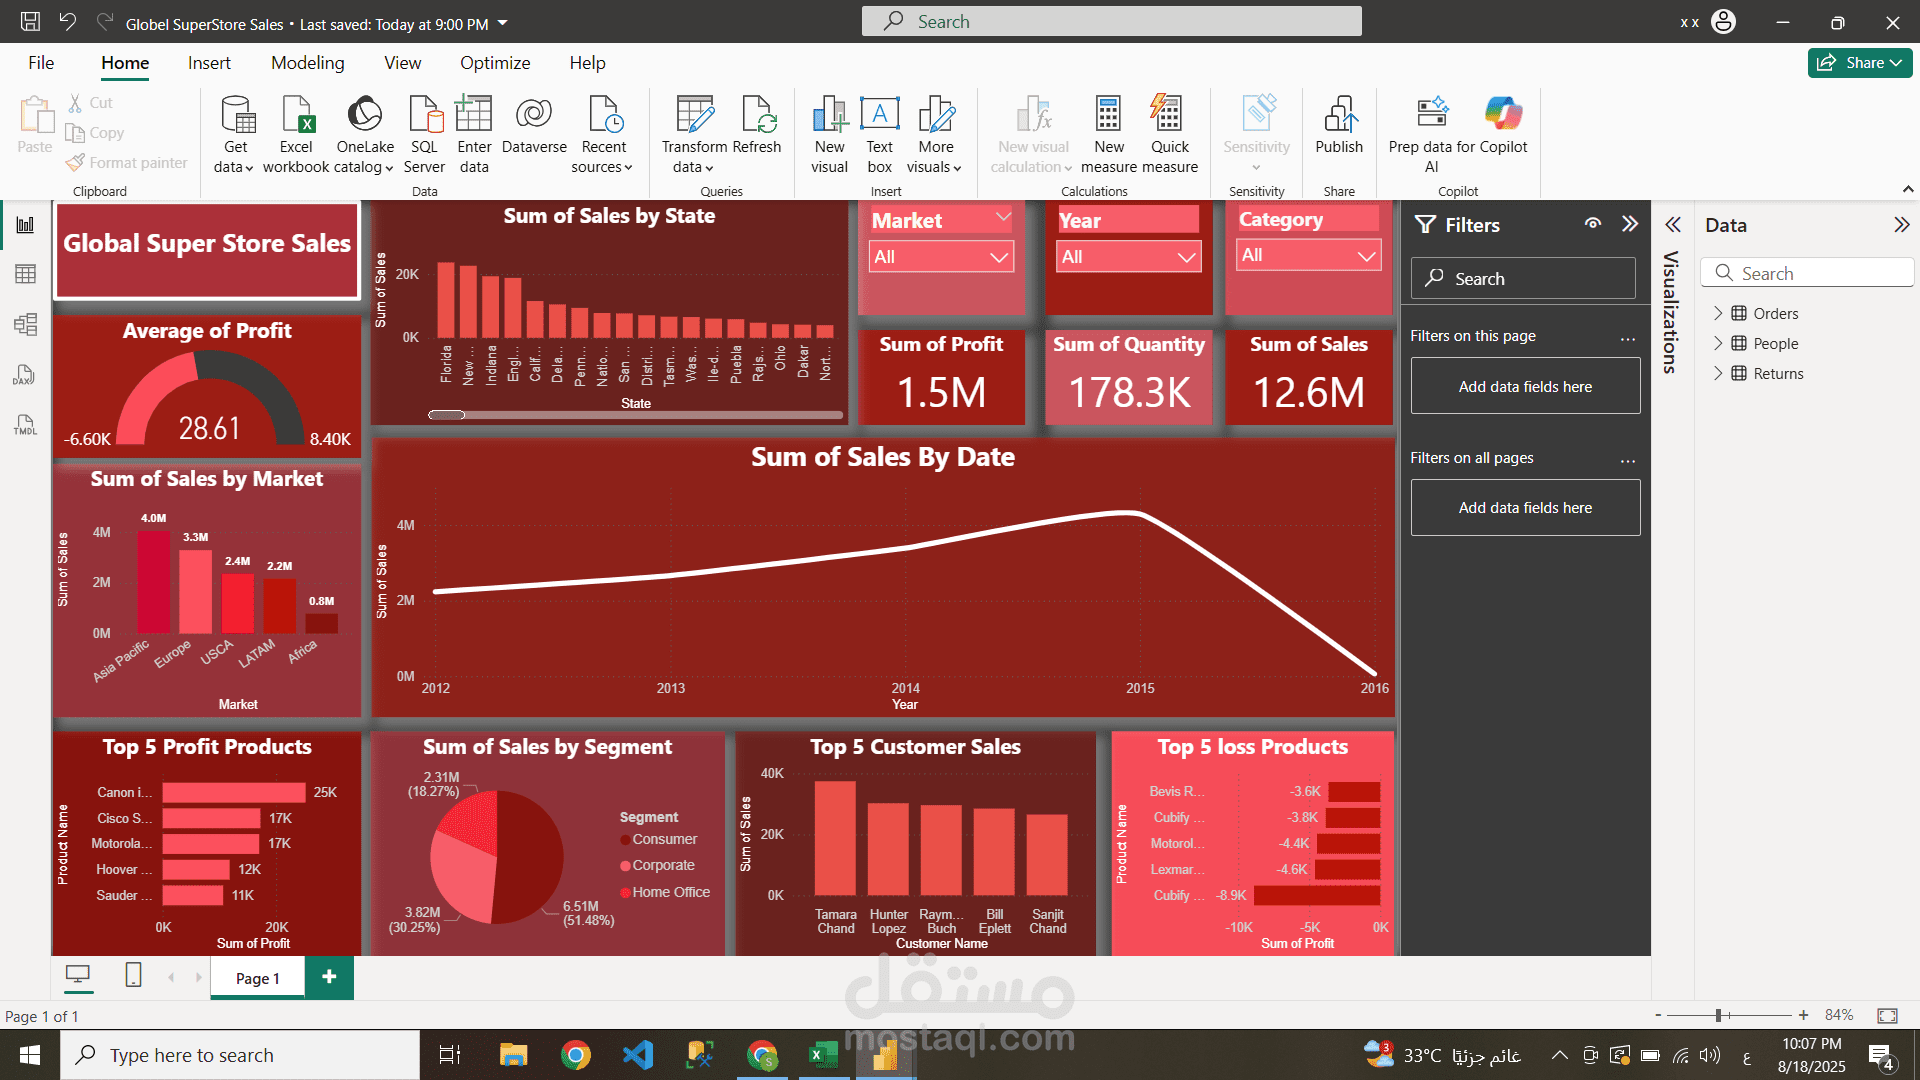
Task: Toggle filter pane visibility eye icon
Action: tap(1593, 224)
